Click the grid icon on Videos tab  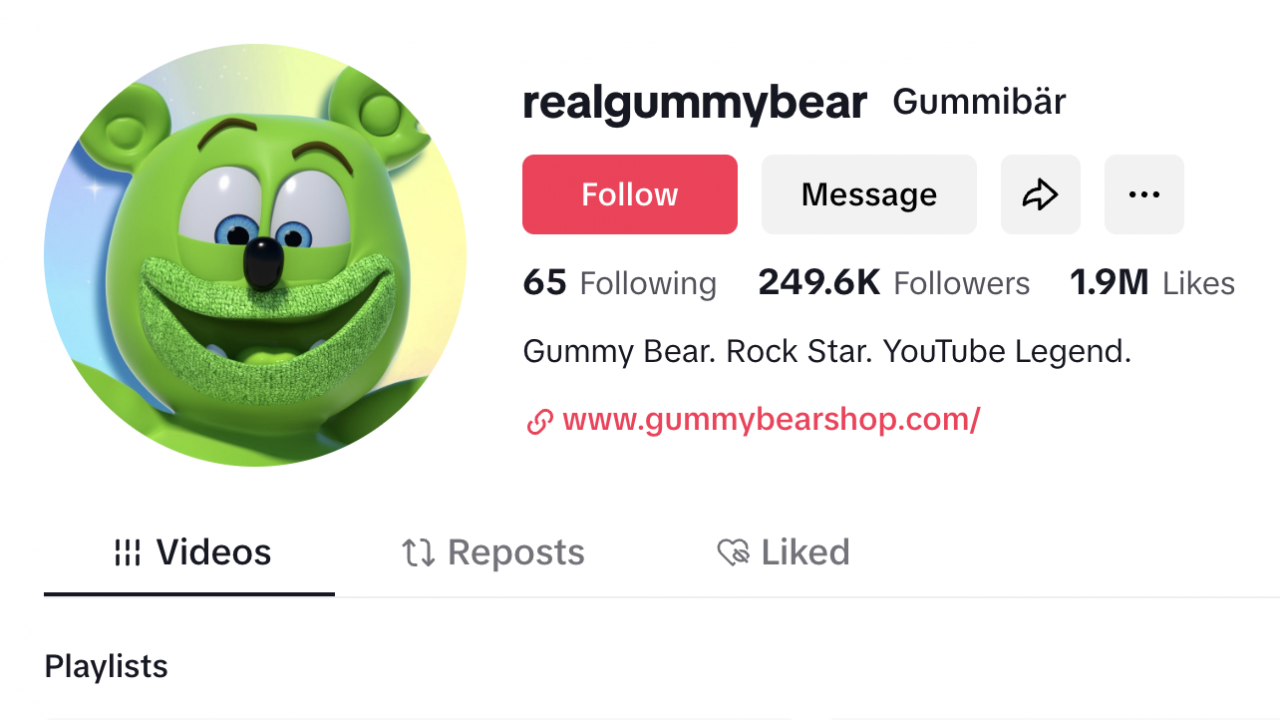tap(127, 552)
